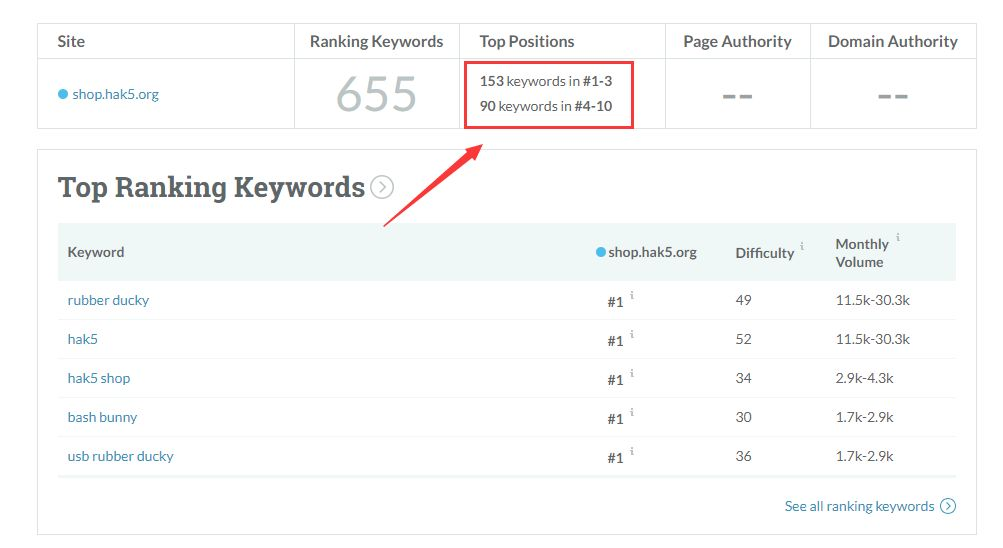Click the Monthly Volume column header
The image size is (1003, 548).
click(x=862, y=253)
